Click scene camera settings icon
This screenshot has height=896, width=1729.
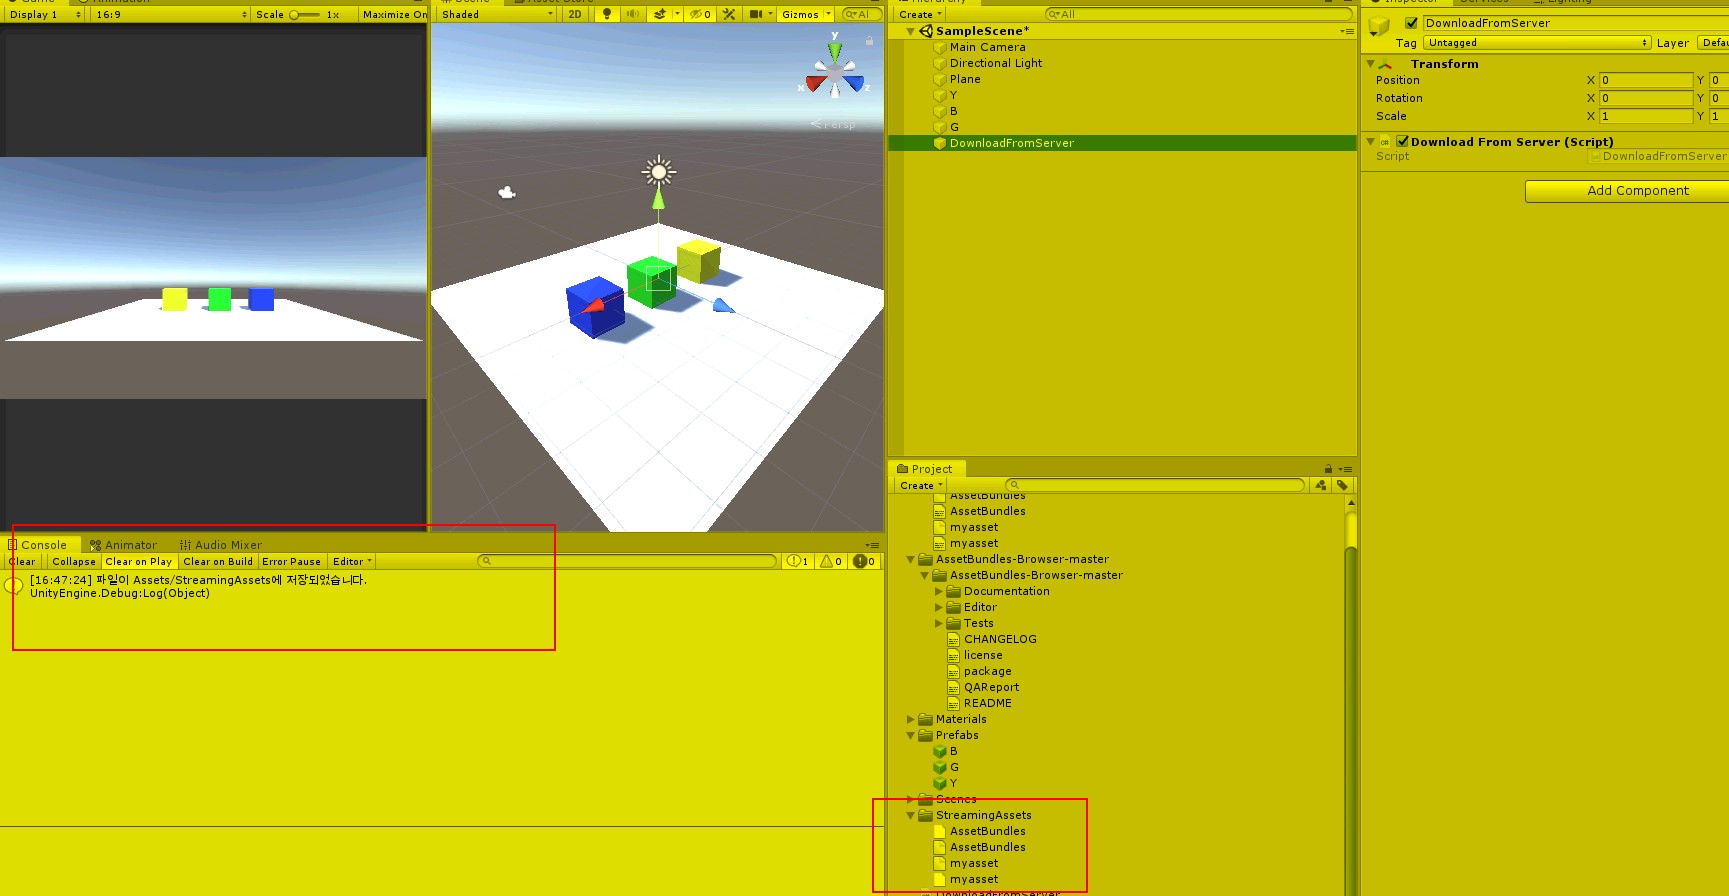click(x=756, y=14)
